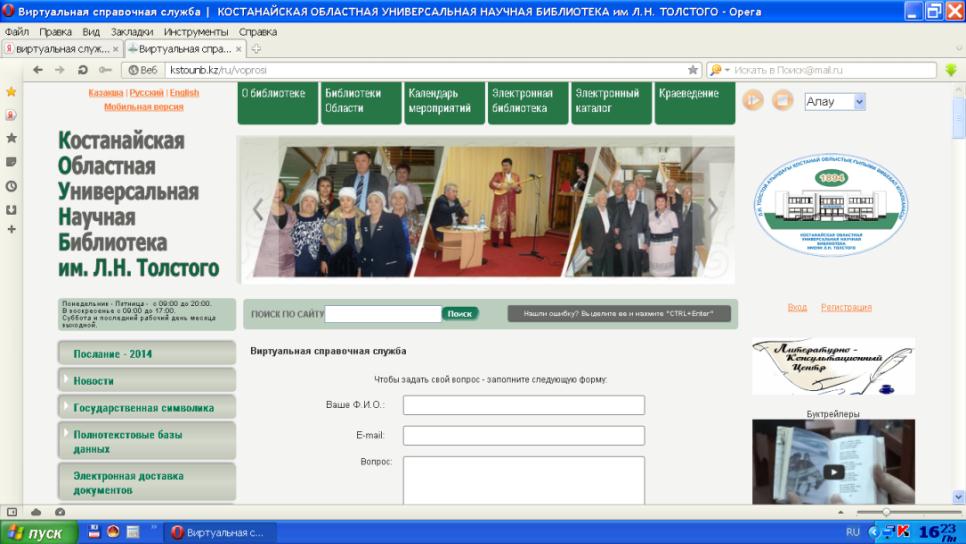Image resolution: width=966 pixels, height=544 pixels.
Task: Click the browser reload button
Action: tap(83, 70)
